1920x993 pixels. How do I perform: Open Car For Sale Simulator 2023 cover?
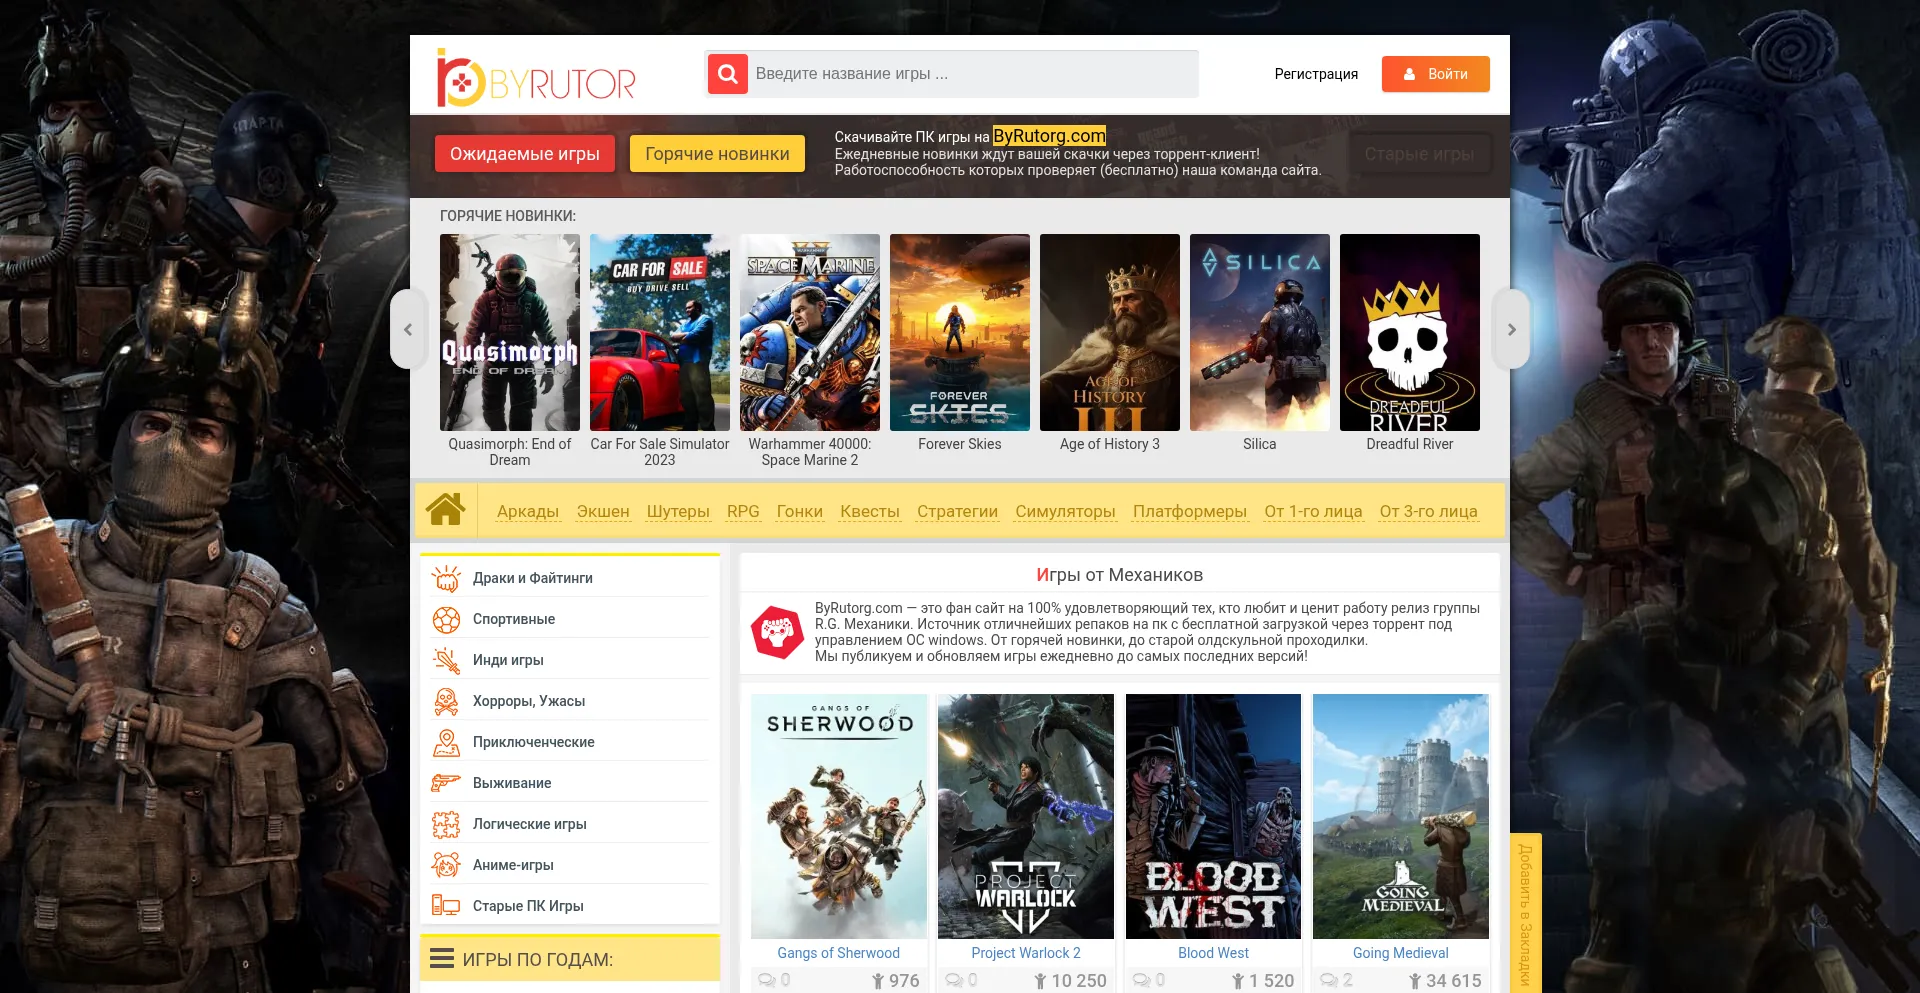(x=660, y=332)
